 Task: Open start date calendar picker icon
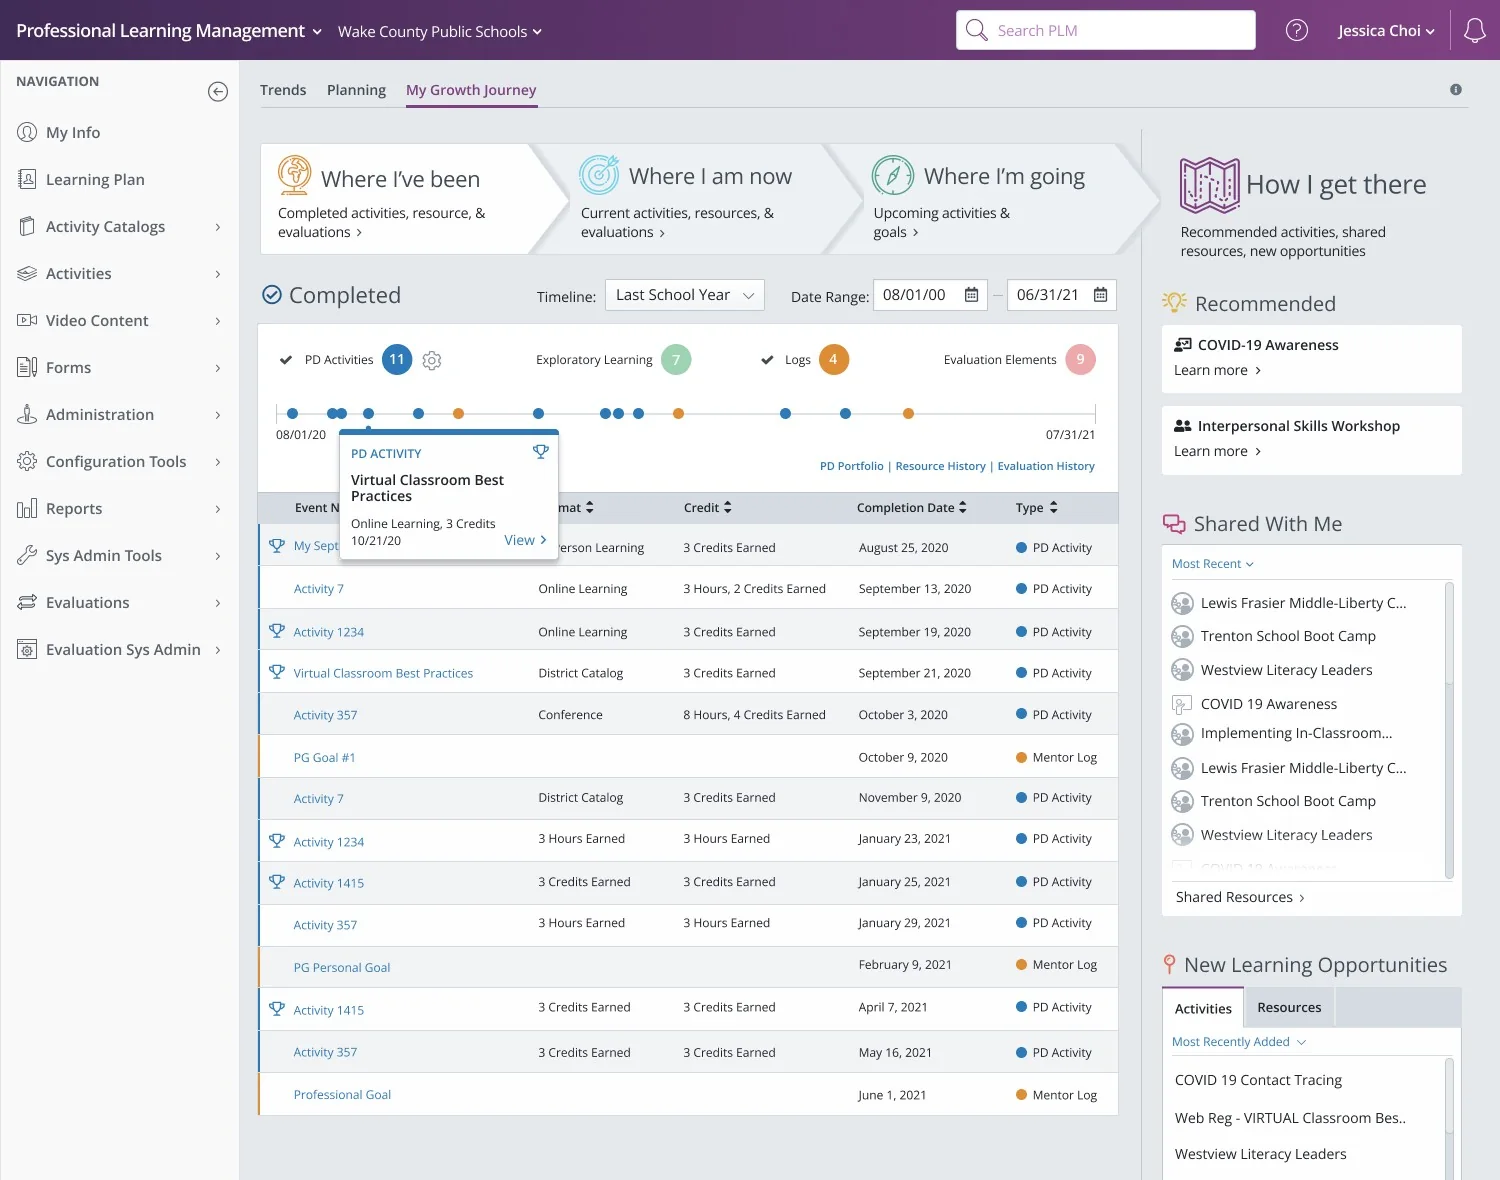(971, 295)
